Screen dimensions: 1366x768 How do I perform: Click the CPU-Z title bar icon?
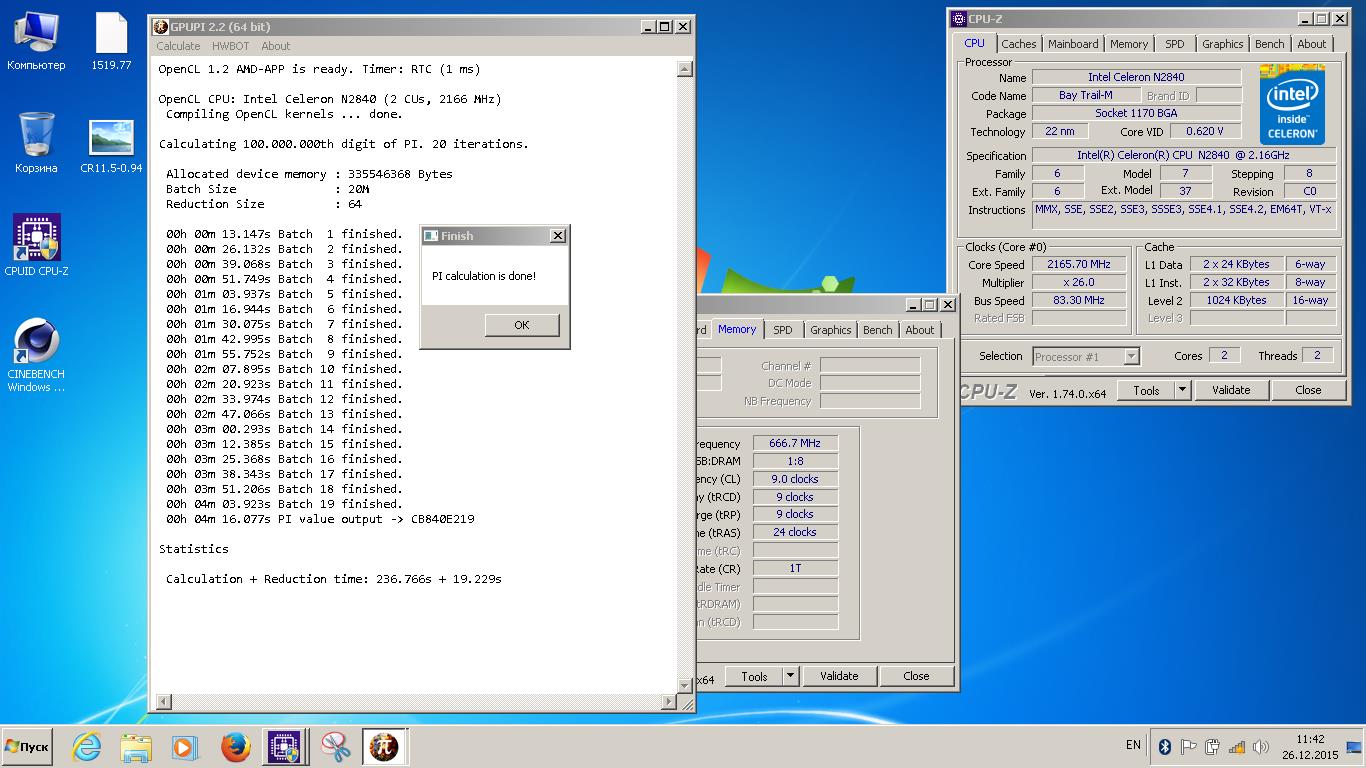(x=959, y=19)
